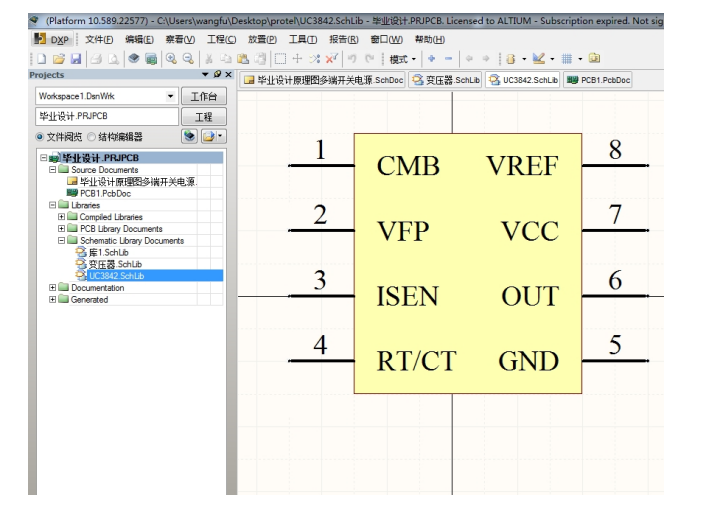The width and height of the screenshot is (704, 507).
Task: Open the 窗口(W) menu
Action: click(x=386, y=40)
